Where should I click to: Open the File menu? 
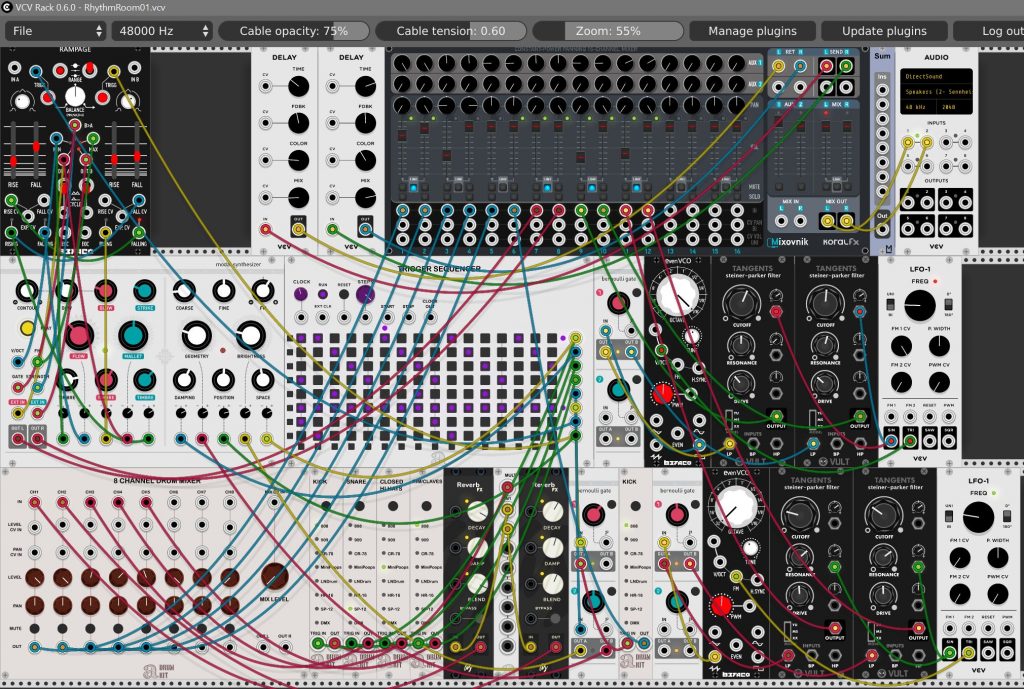point(55,31)
